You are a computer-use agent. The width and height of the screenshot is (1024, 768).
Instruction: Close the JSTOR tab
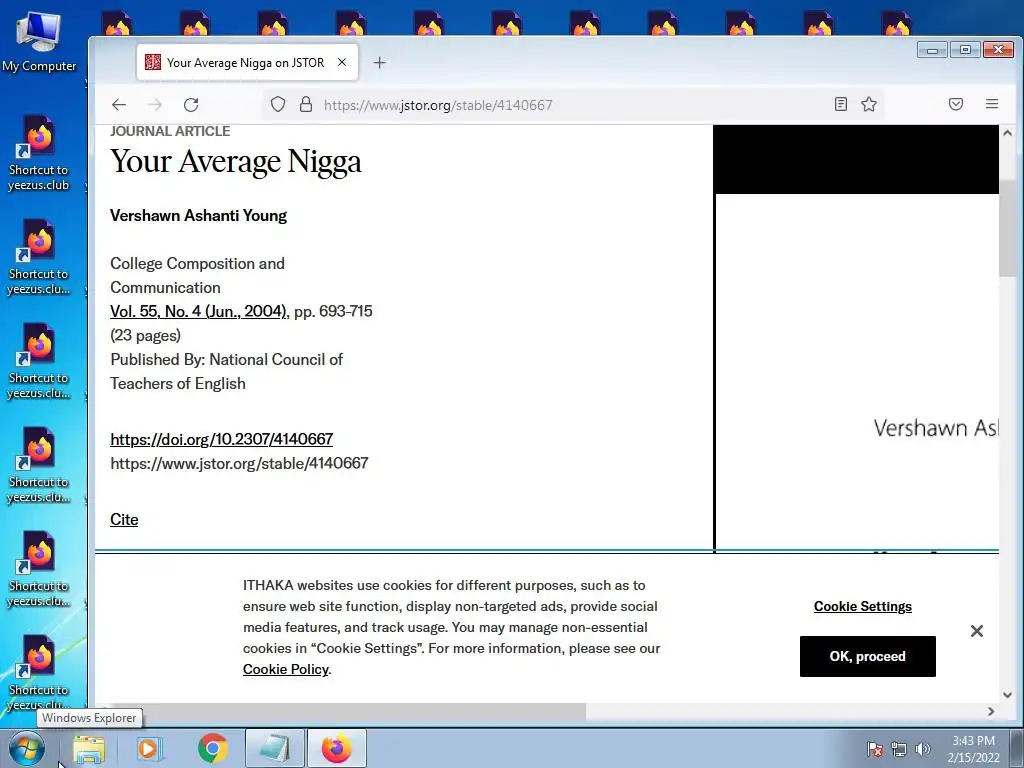coord(342,62)
